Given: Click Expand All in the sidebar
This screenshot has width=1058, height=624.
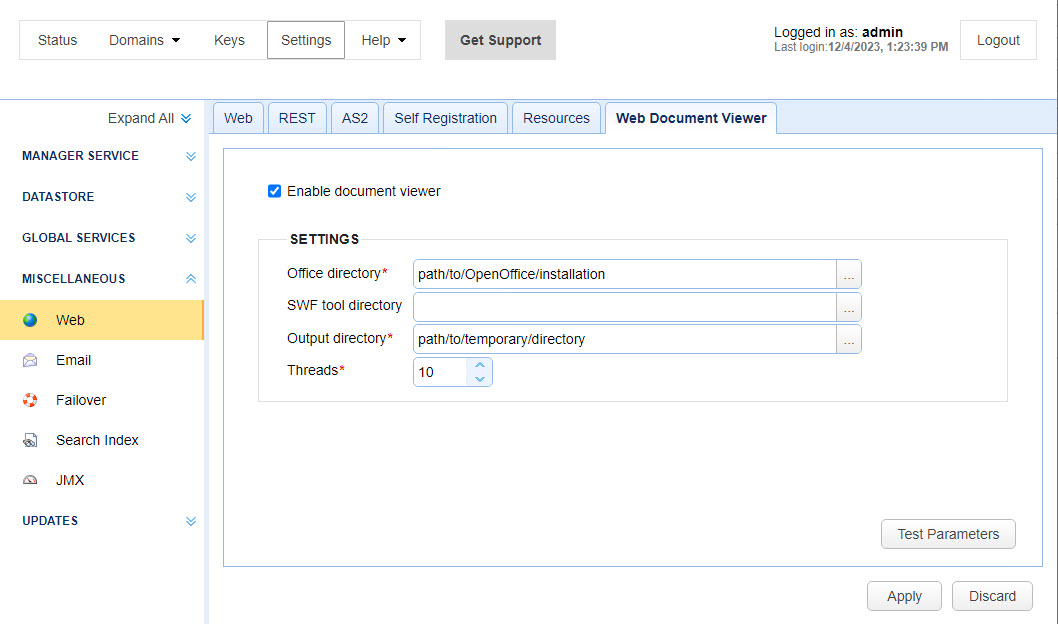Looking at the screenshot, I should coord(141,118).
